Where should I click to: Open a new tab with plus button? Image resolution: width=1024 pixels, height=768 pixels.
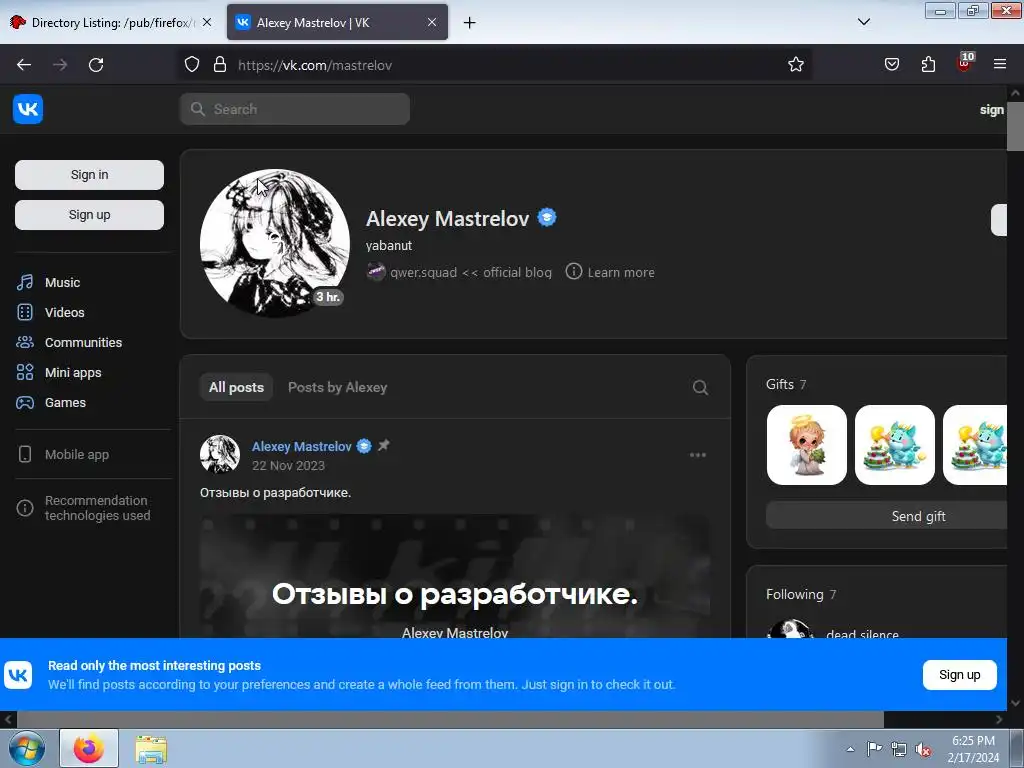click(469, 23)
